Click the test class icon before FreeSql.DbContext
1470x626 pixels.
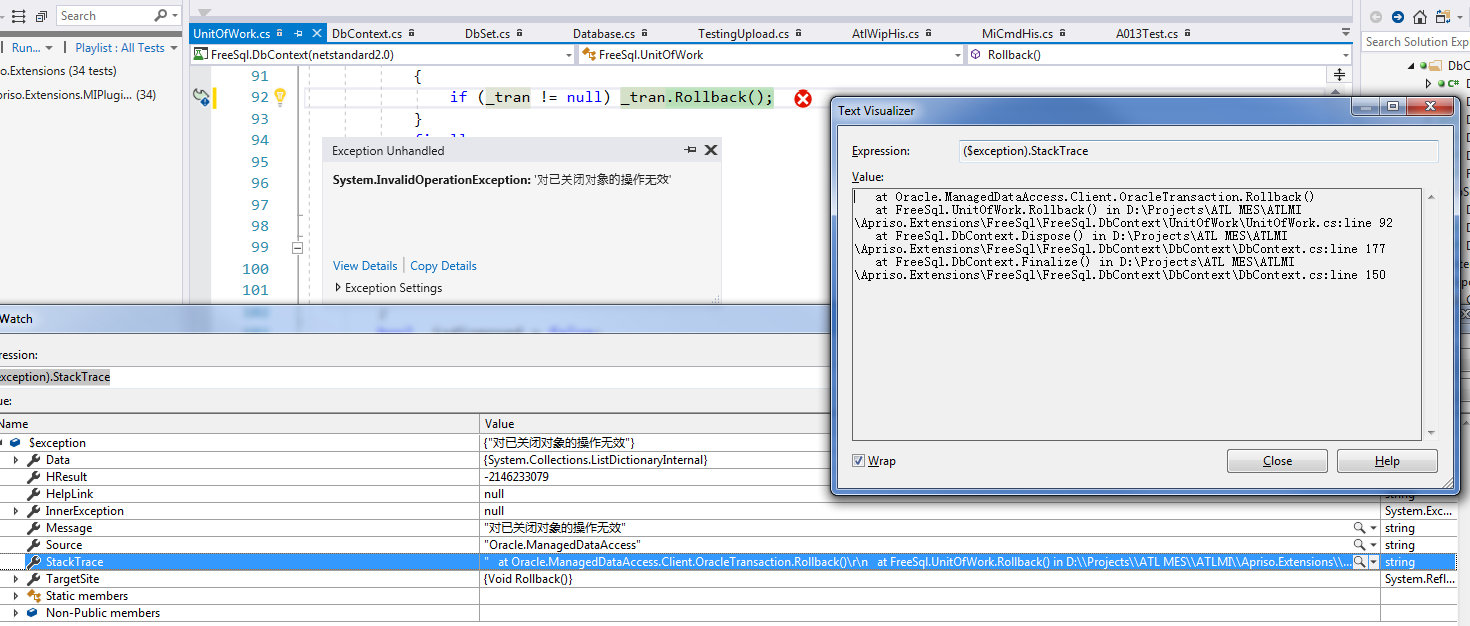pos(201,54)
